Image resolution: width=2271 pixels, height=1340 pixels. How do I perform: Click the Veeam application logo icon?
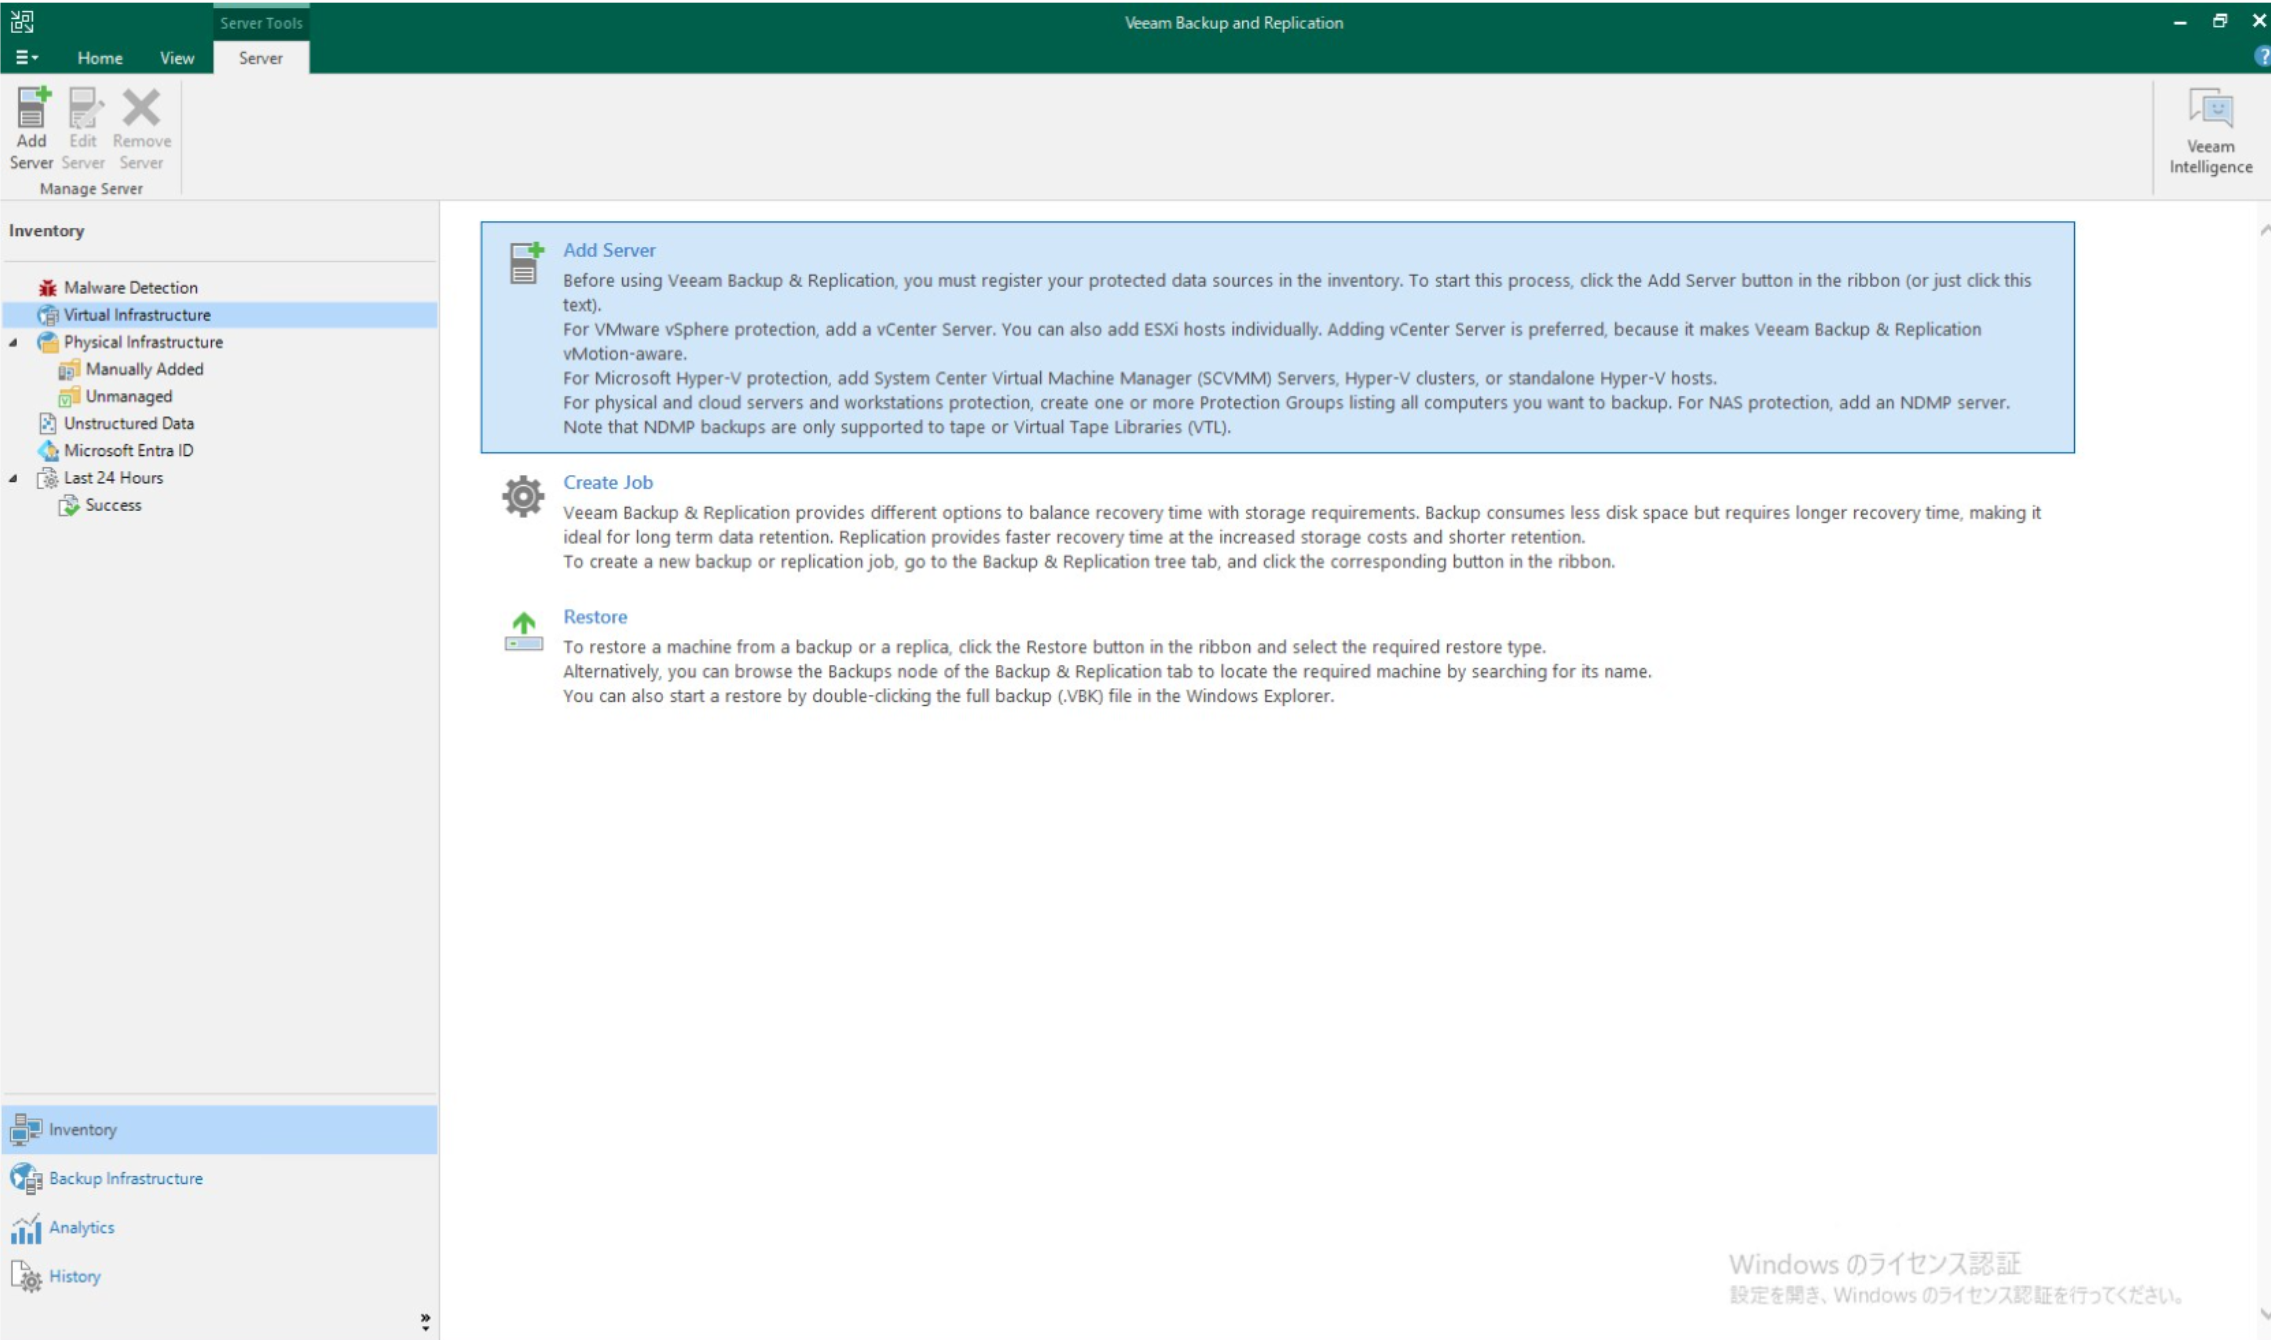point(22,22)
